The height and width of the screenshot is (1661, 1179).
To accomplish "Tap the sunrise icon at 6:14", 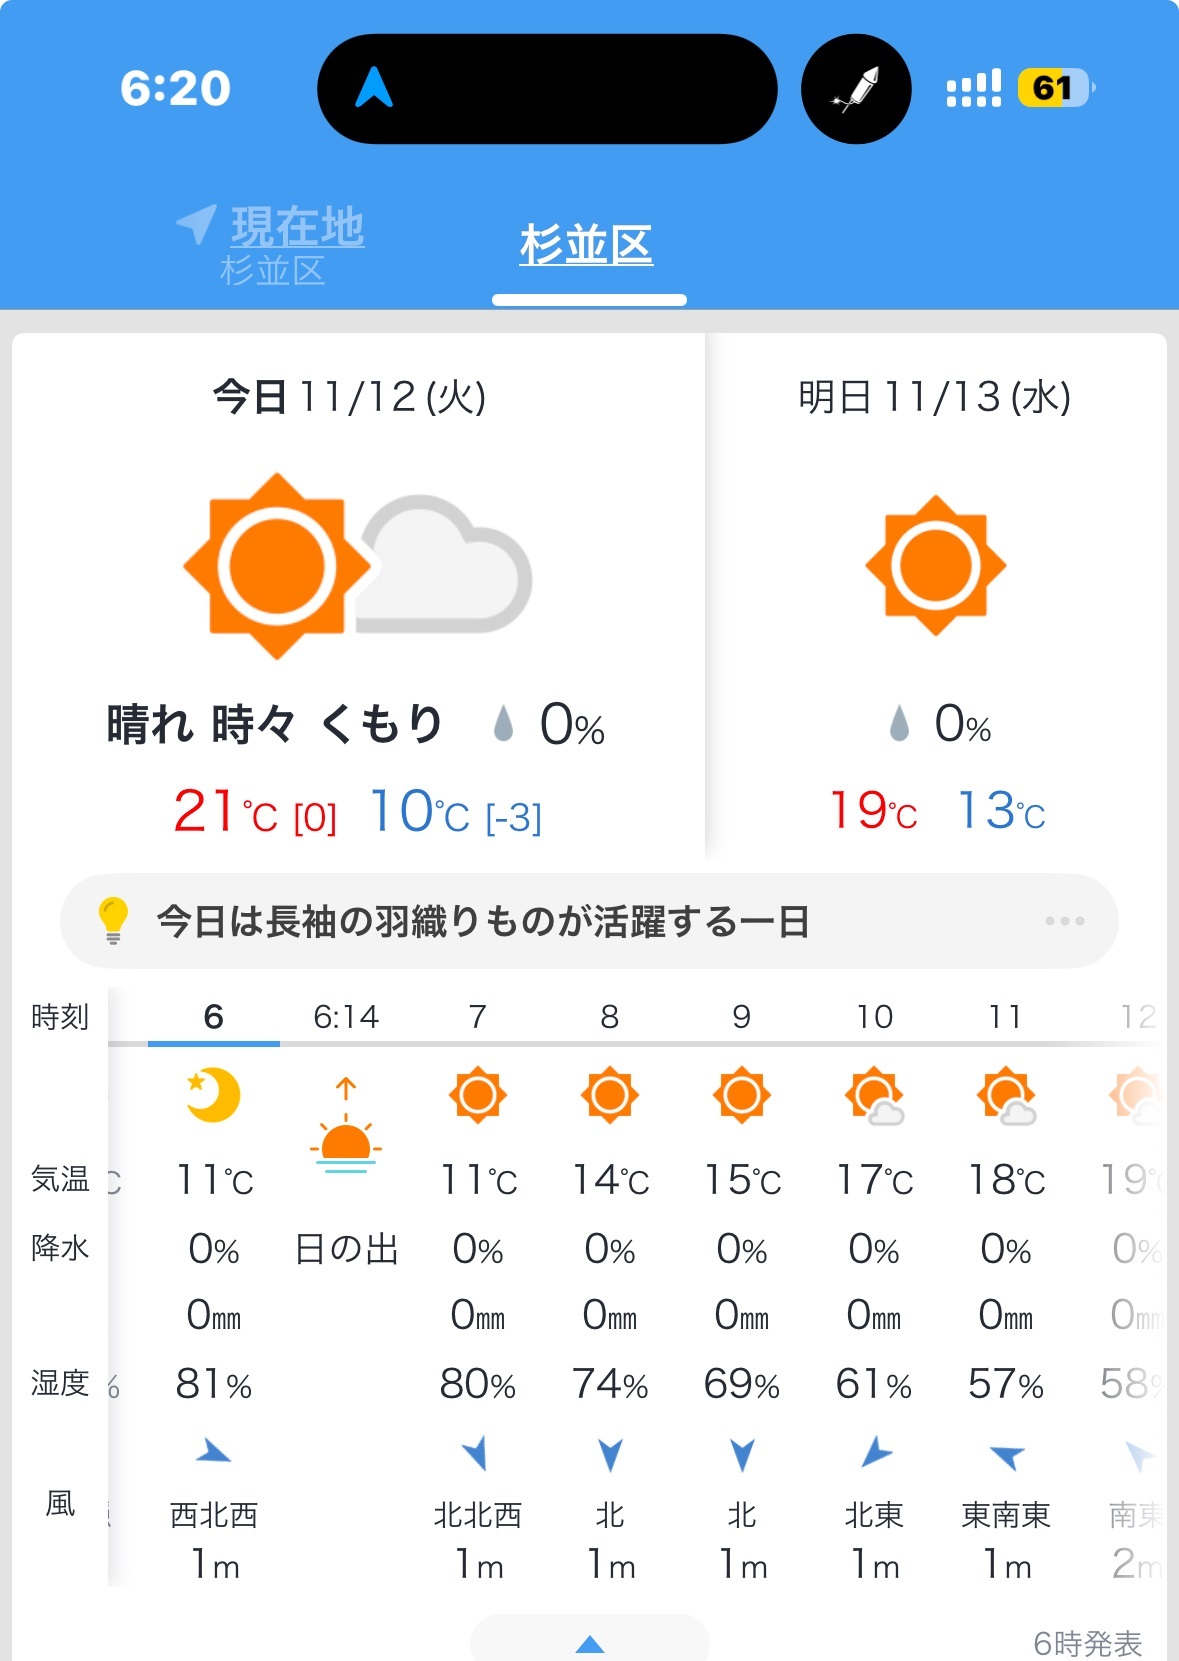I will (x=346, y=1125).
